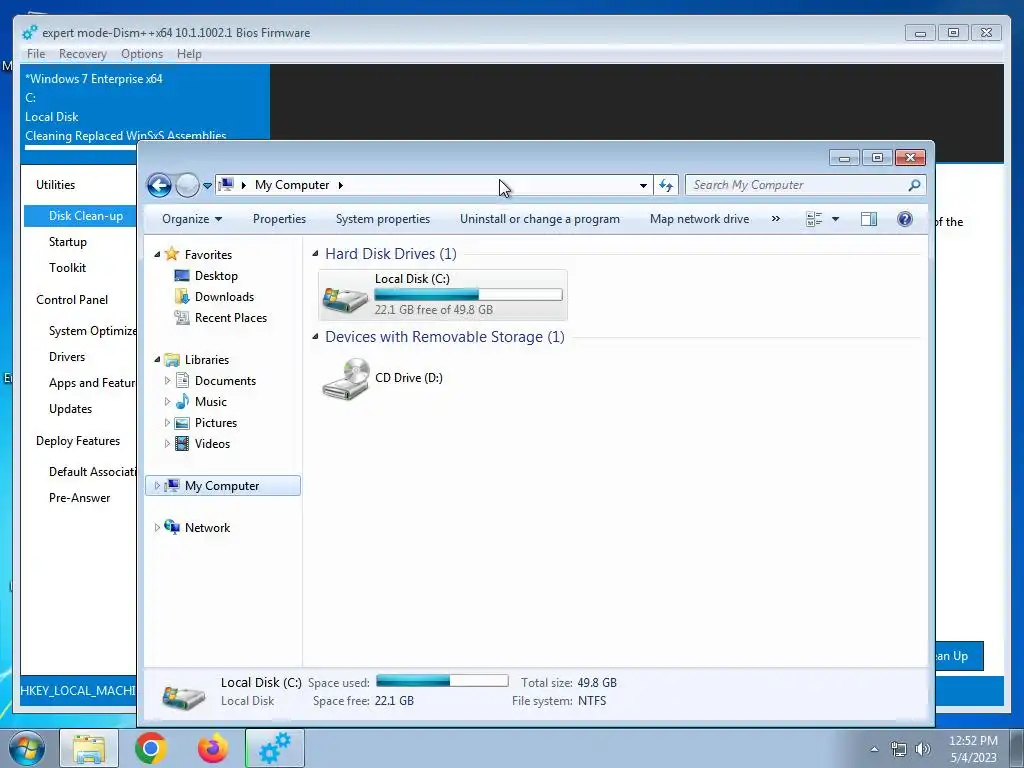Open the Organize dropdown menu
The image size is (1024, 768).
(x=192, y=219)
